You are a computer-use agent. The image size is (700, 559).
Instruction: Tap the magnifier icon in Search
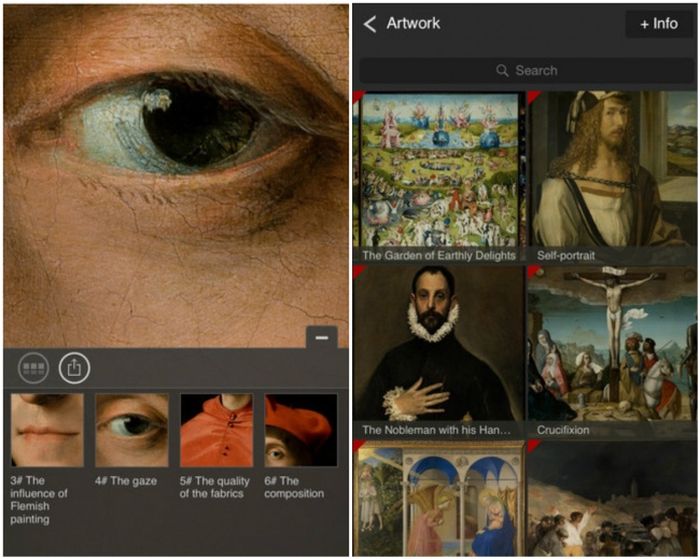click(502, 71)
